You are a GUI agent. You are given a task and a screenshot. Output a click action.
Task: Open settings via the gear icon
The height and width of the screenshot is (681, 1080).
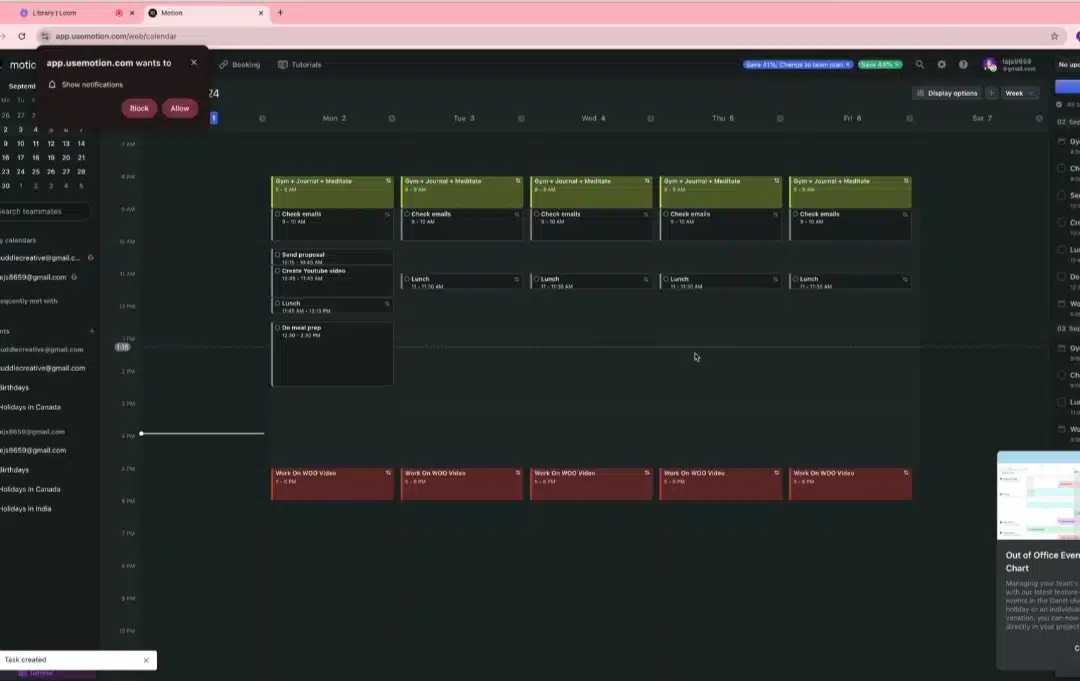942,64
